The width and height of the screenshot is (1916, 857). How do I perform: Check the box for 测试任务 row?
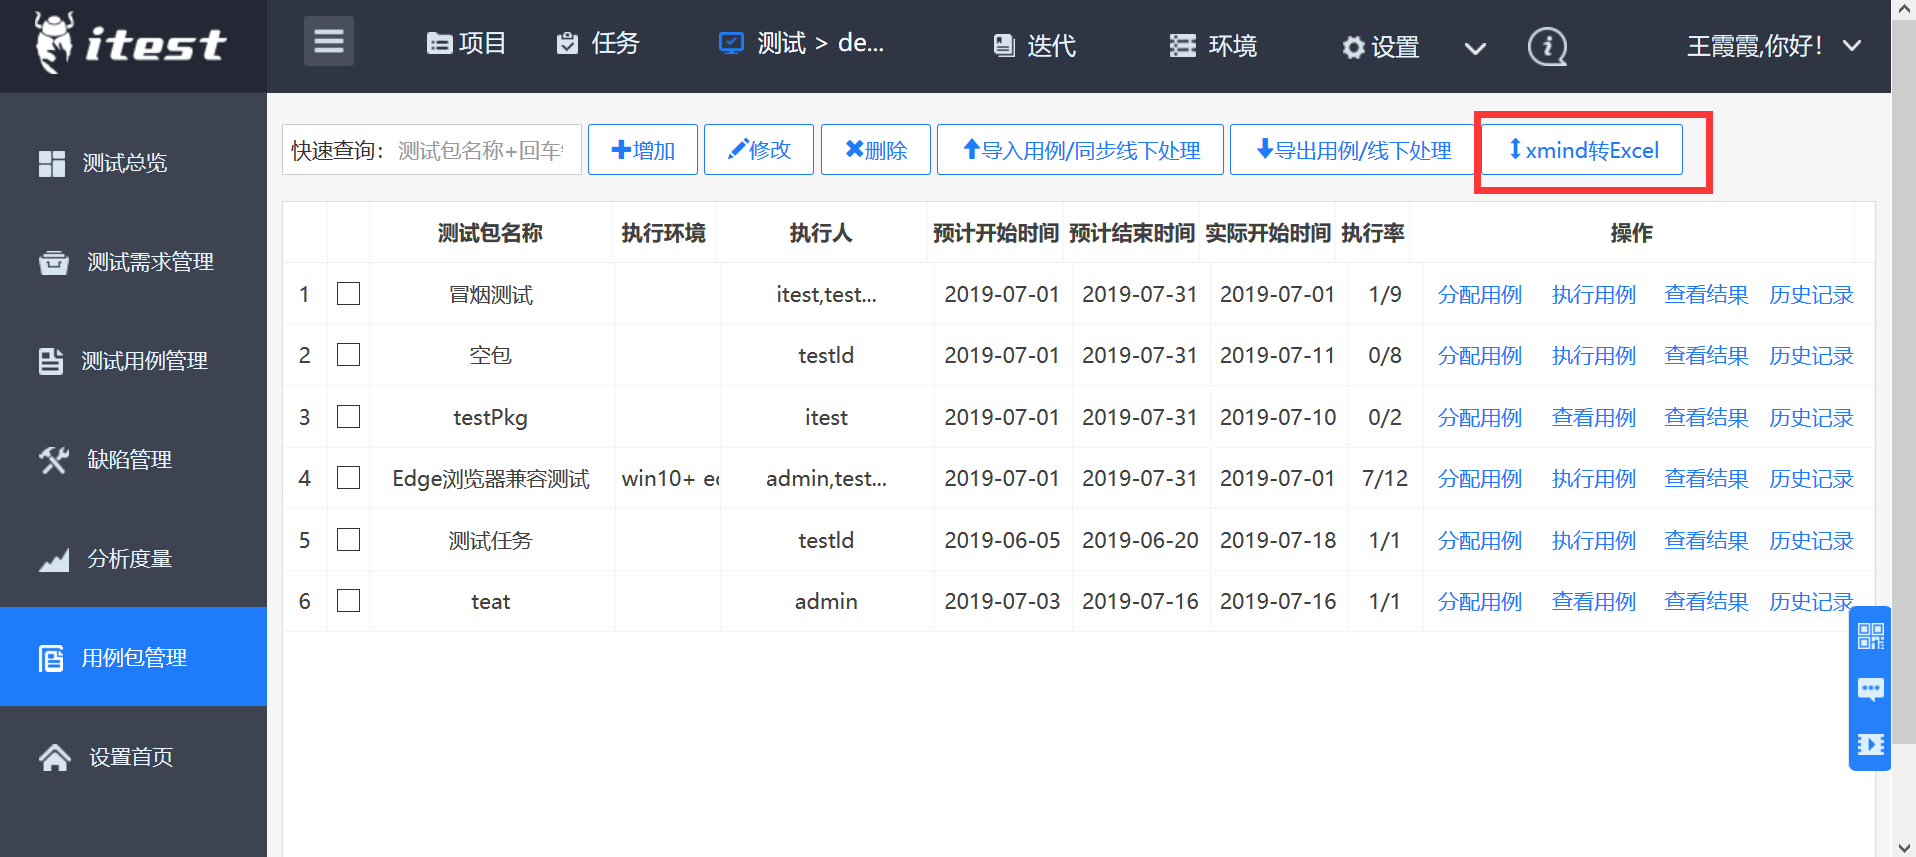coord(348,540)
